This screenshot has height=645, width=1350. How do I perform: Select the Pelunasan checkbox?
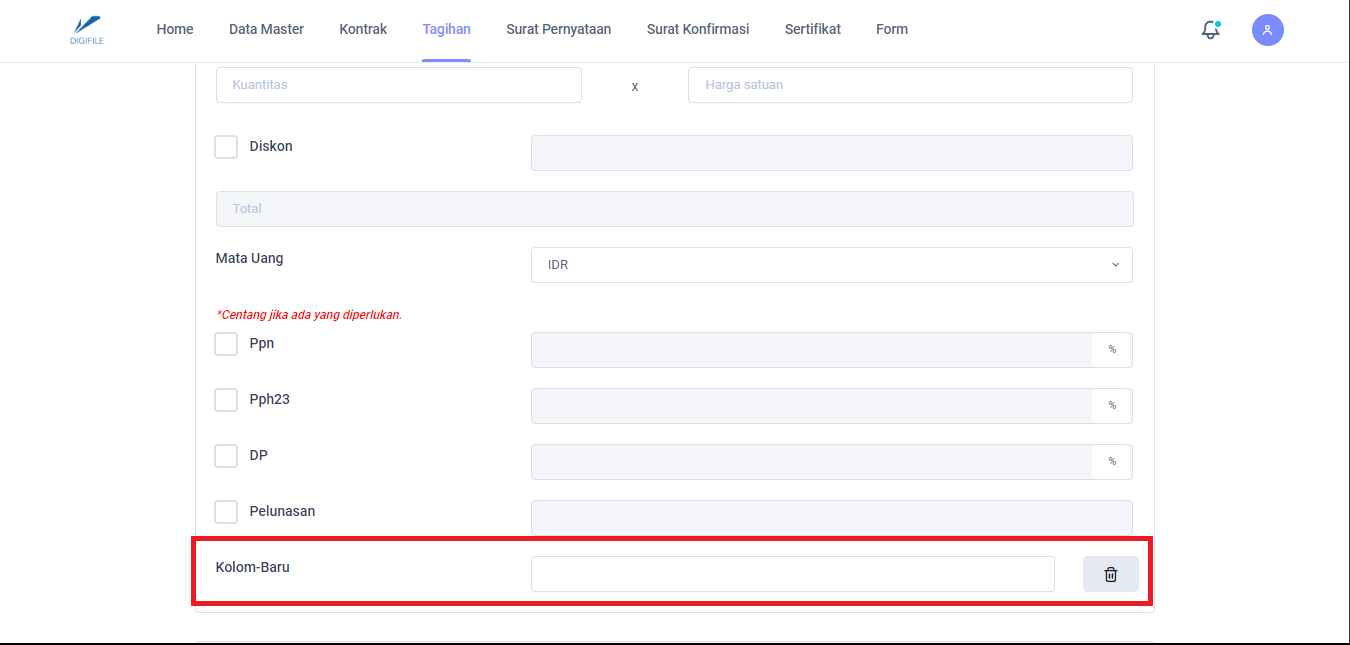[x=226, y=512]
